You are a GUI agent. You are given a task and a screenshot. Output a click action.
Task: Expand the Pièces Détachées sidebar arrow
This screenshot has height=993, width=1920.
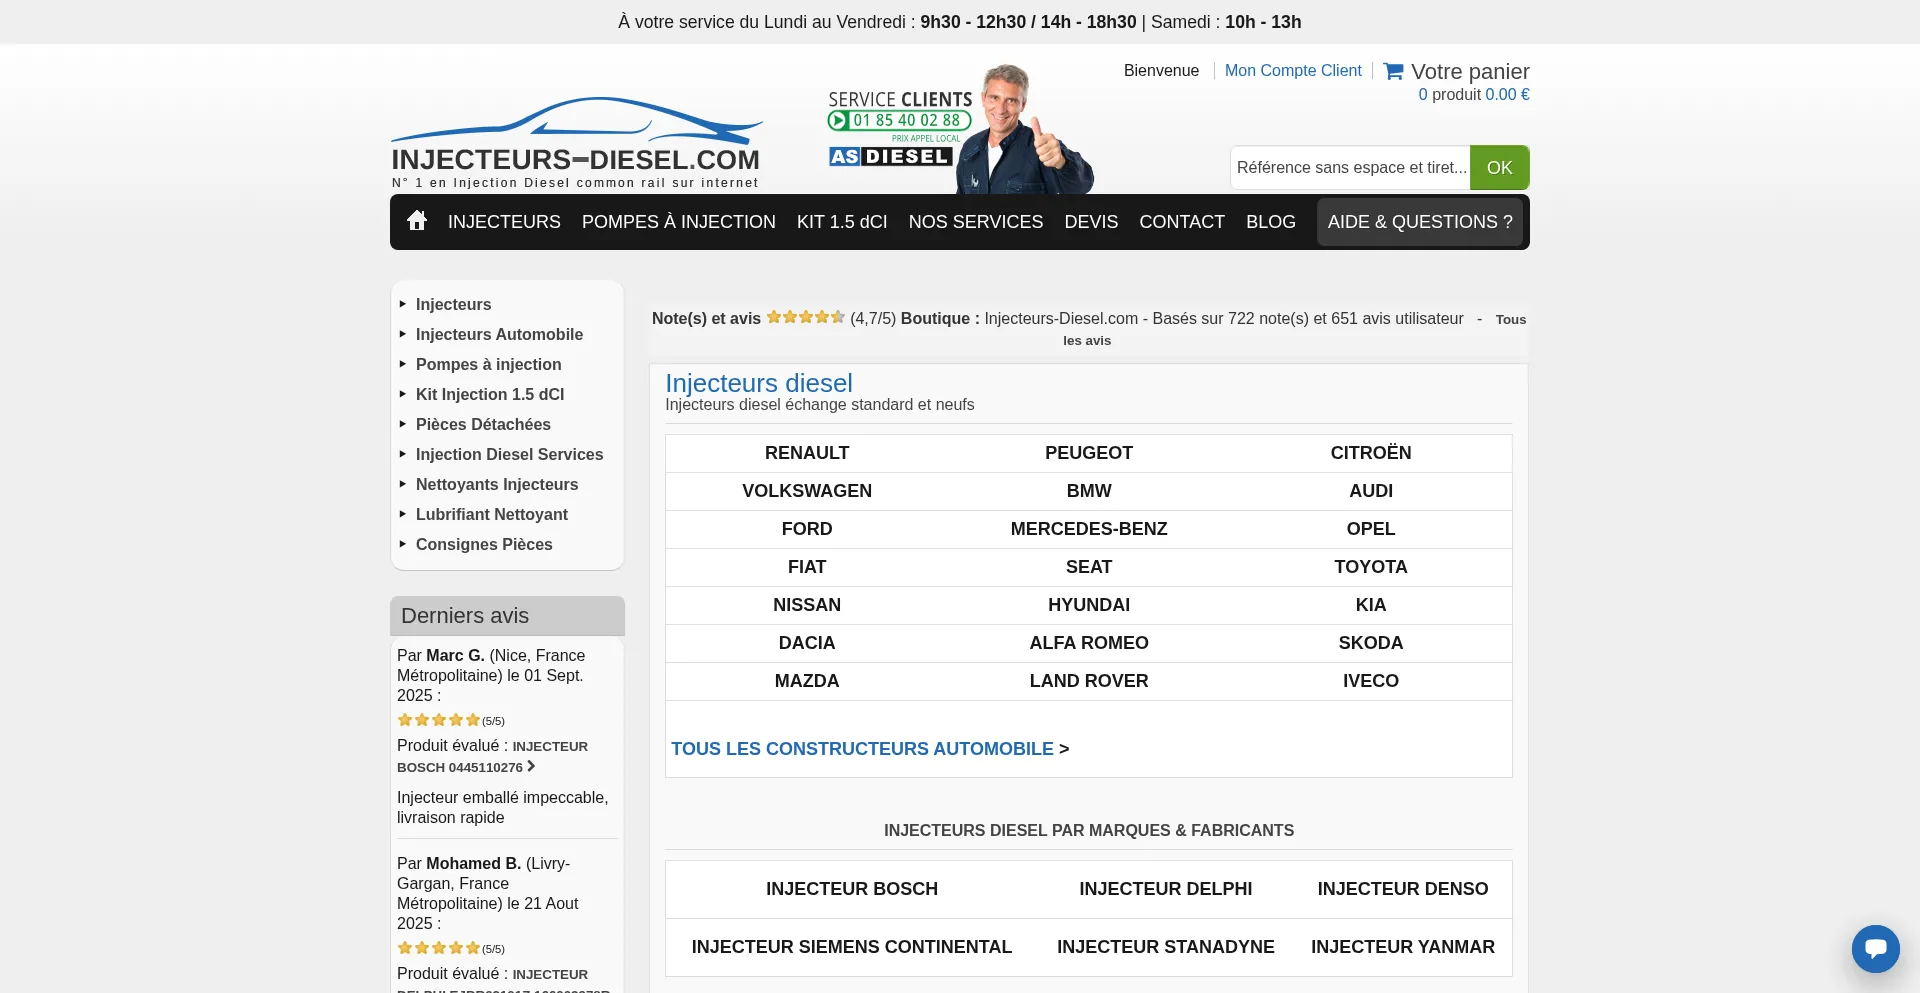pyautogui.click(x=403, y=424)
